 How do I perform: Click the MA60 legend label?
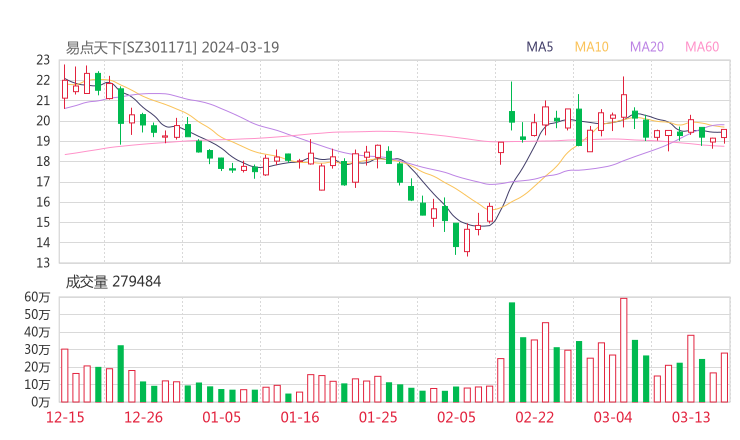point(702,47)
